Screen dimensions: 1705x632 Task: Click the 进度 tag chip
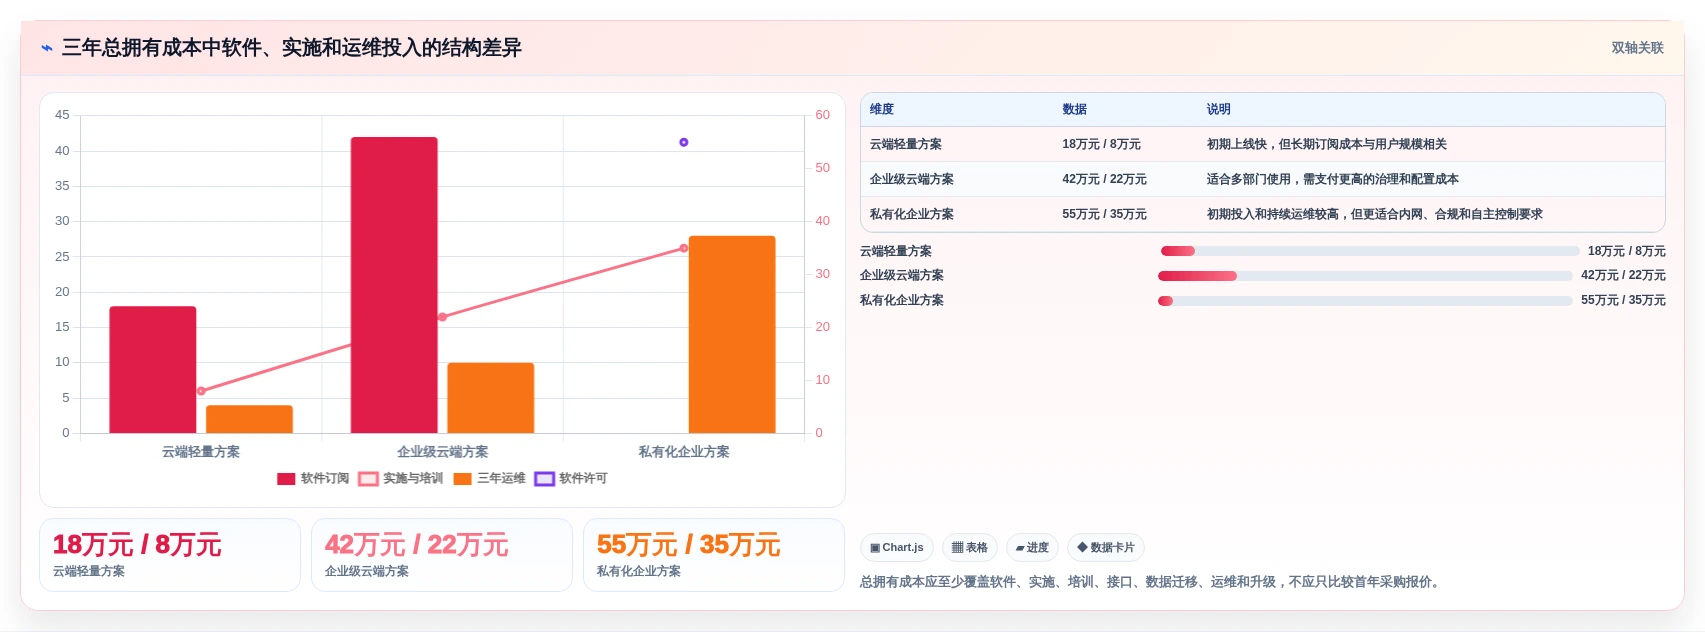(1032, 548)
